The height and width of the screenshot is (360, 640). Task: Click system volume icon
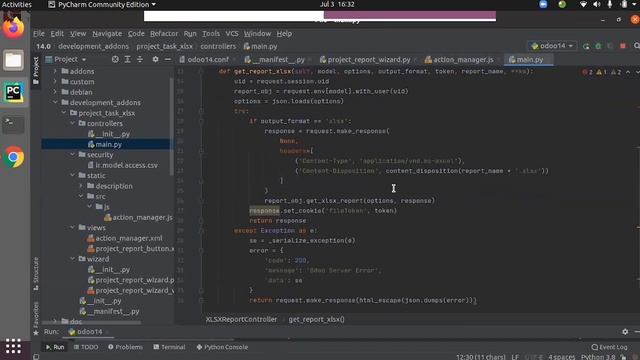click(596, 4)
